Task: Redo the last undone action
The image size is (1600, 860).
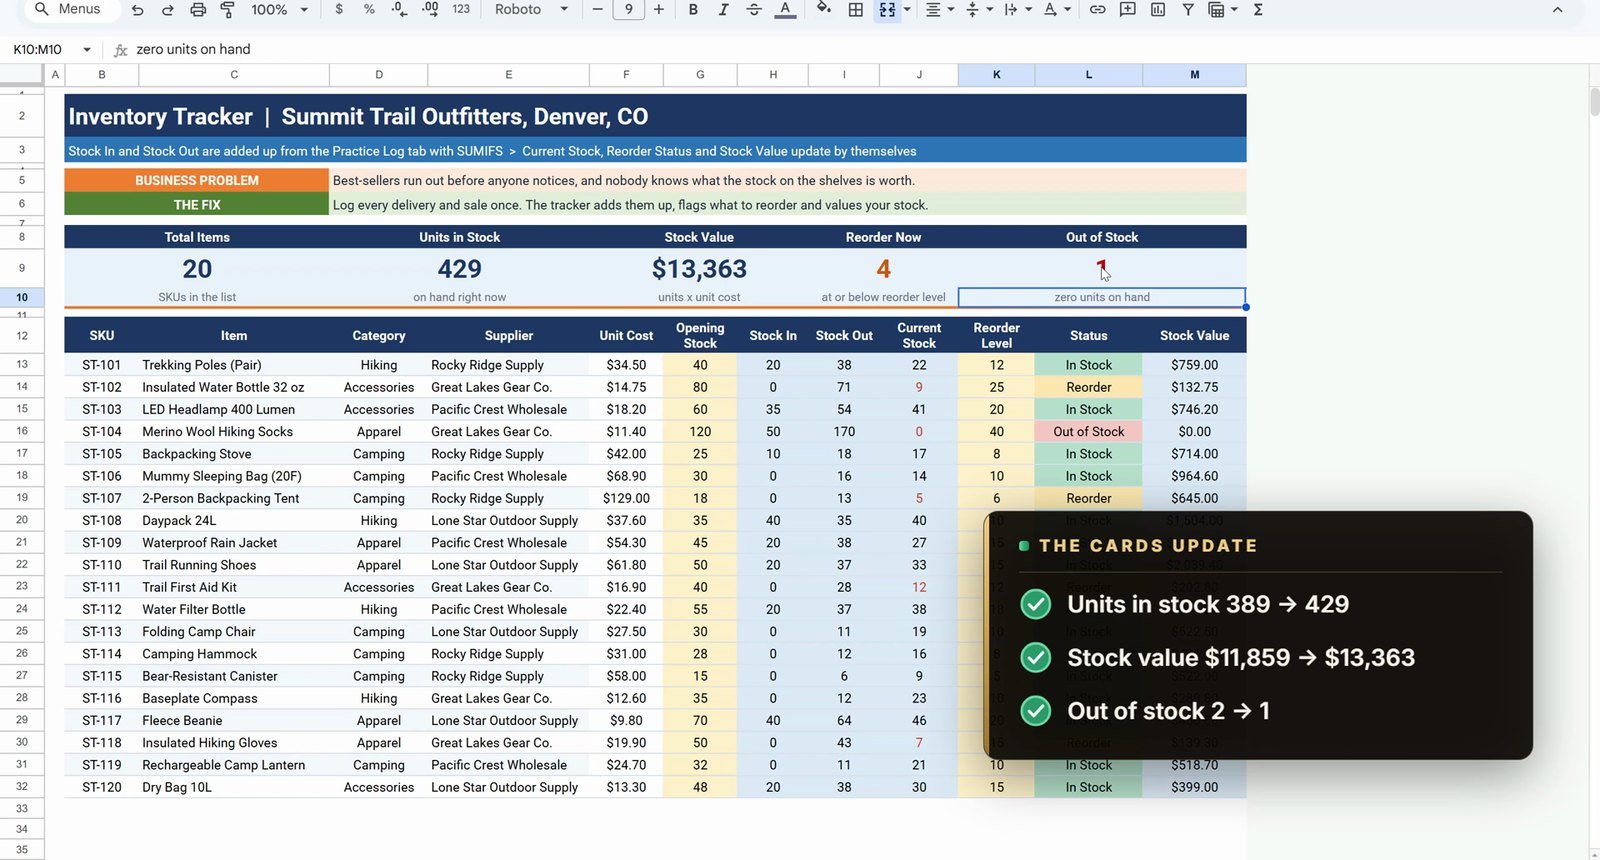Action: pyautogui.click(x=168, y=9)
